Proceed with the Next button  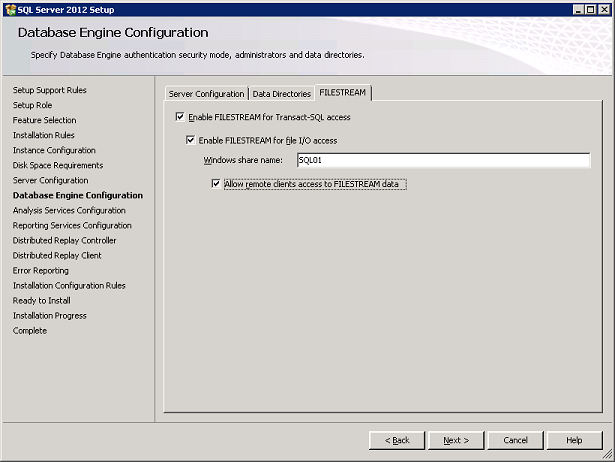(456, 440)
